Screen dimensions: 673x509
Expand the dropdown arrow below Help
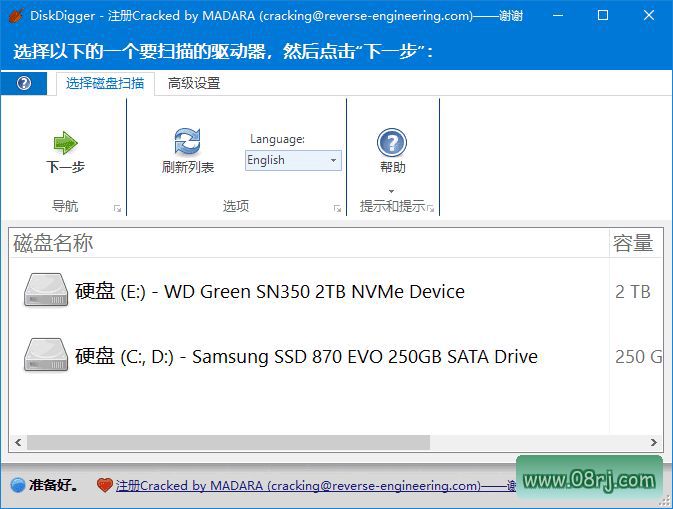[x=391, y=191]
